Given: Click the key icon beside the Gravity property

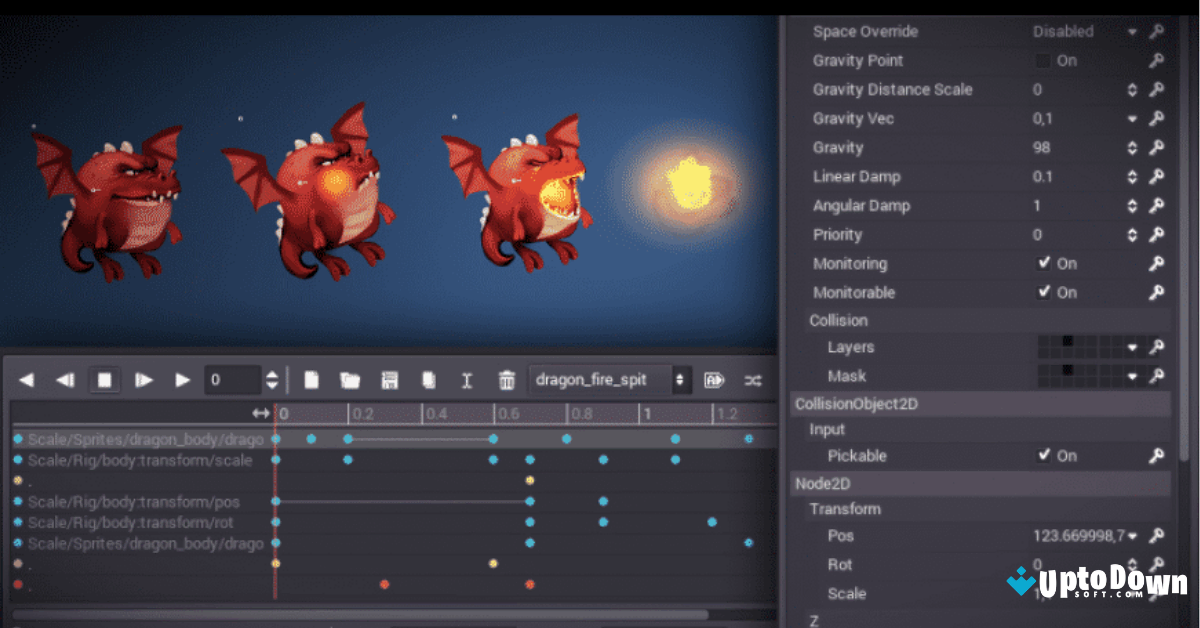Looking at the screenshot, I should 1157,147.
